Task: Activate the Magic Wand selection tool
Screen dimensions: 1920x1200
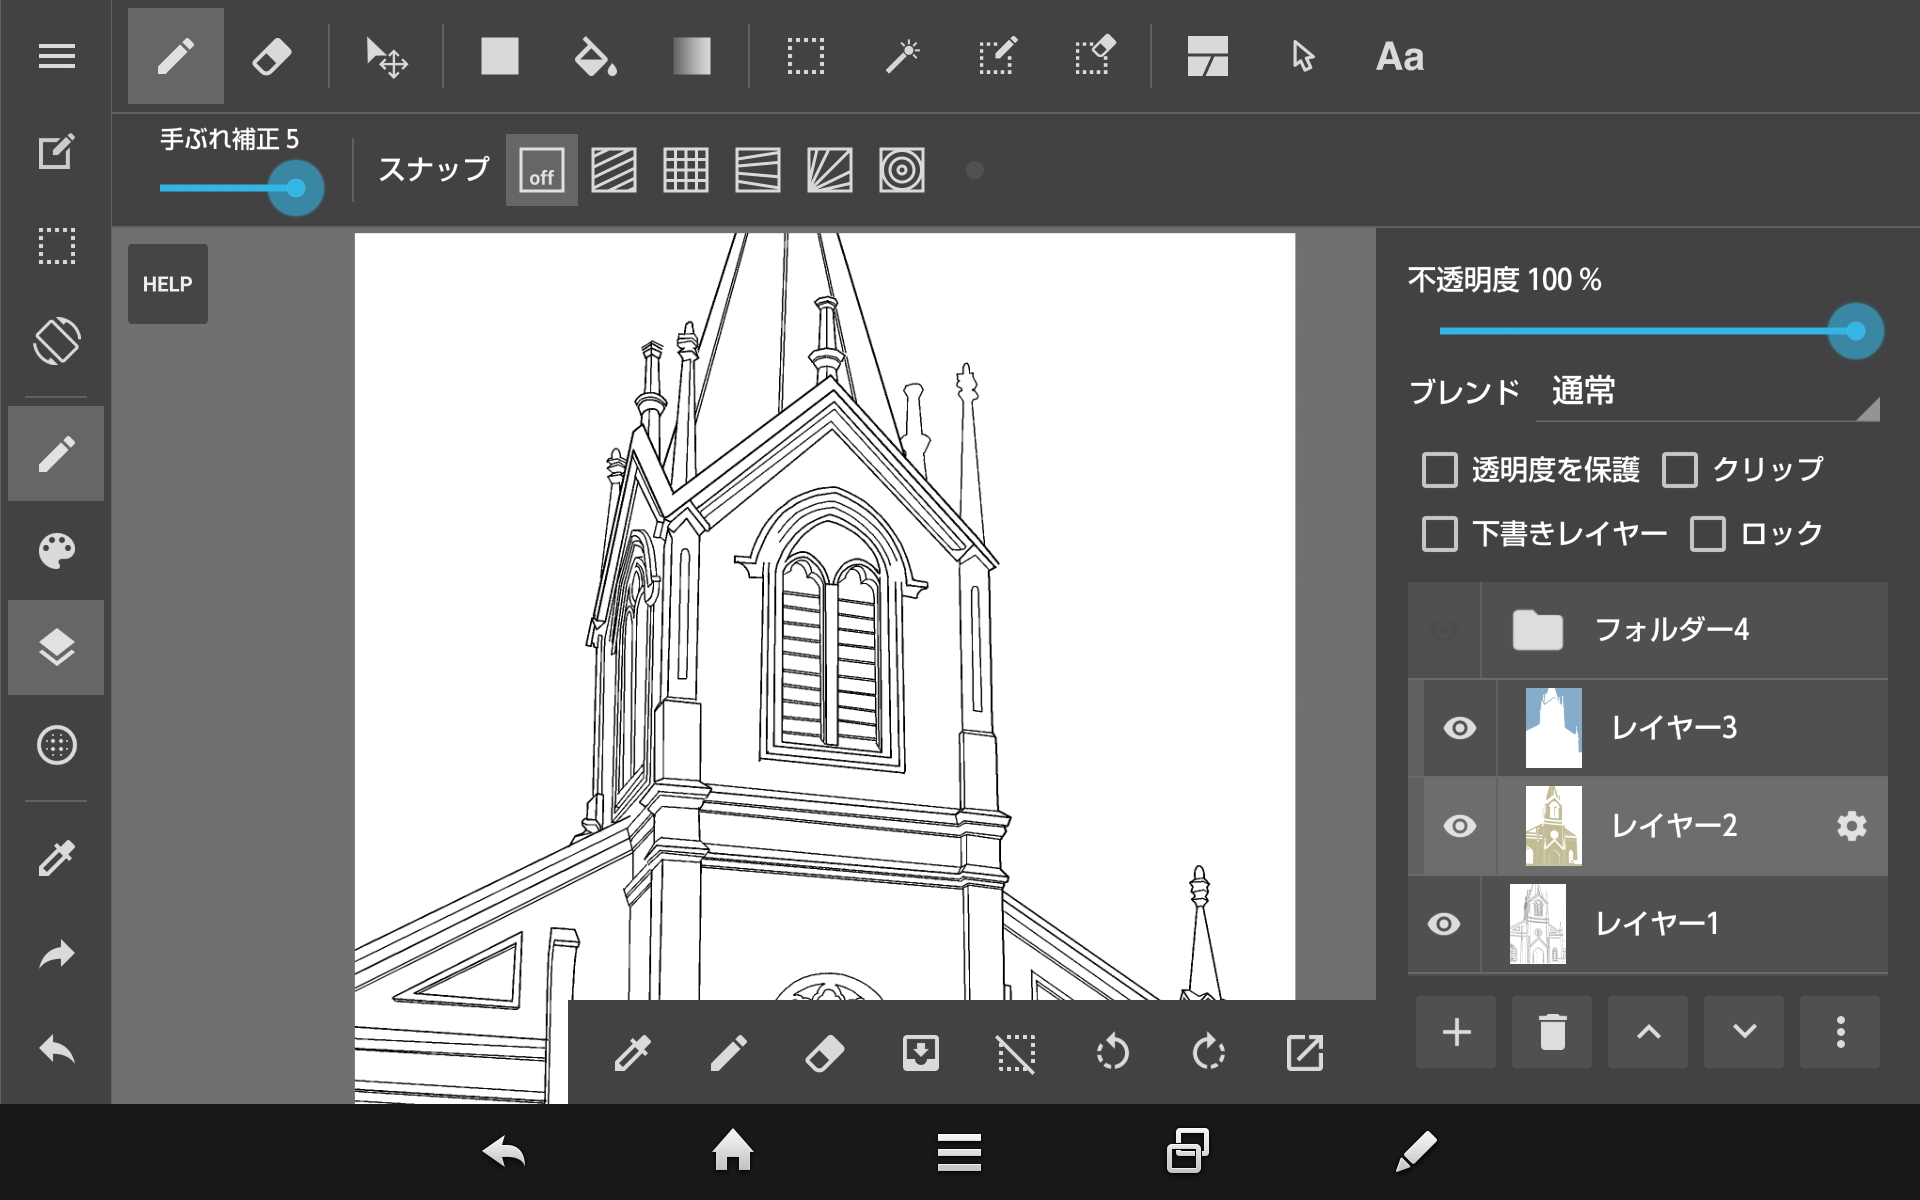Action: pyautogui.click(x=902, y=57)
